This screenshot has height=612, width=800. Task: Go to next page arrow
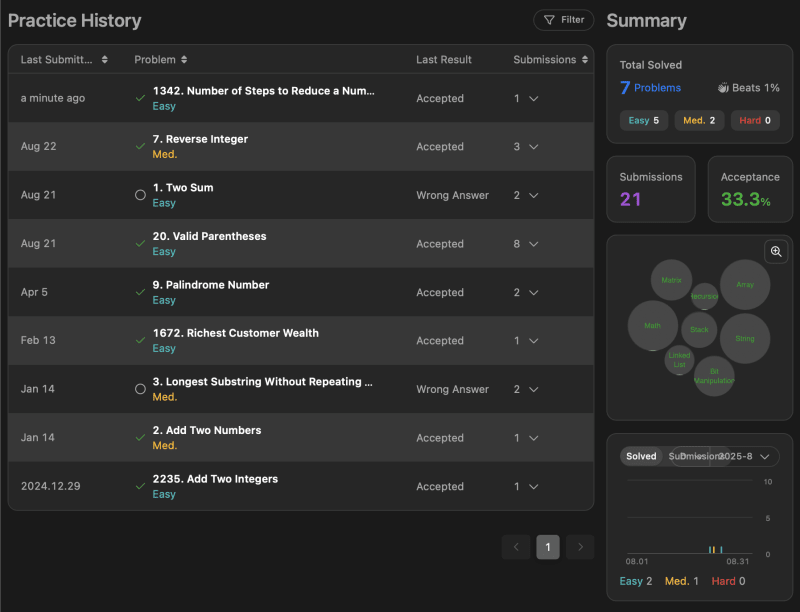tap(580, 547)
